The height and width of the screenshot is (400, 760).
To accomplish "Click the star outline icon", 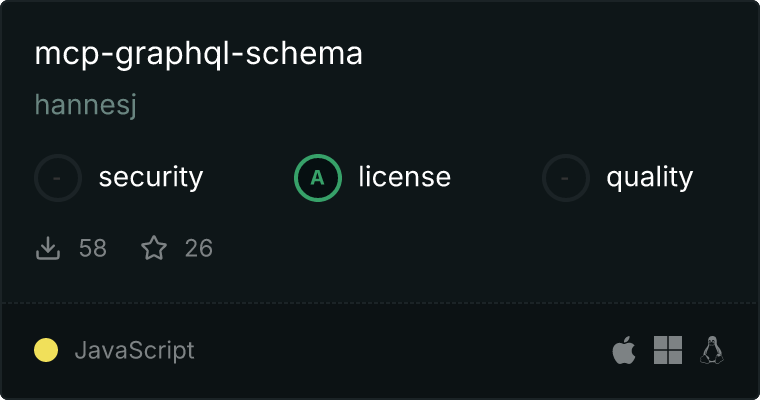I will click(154, 248).
